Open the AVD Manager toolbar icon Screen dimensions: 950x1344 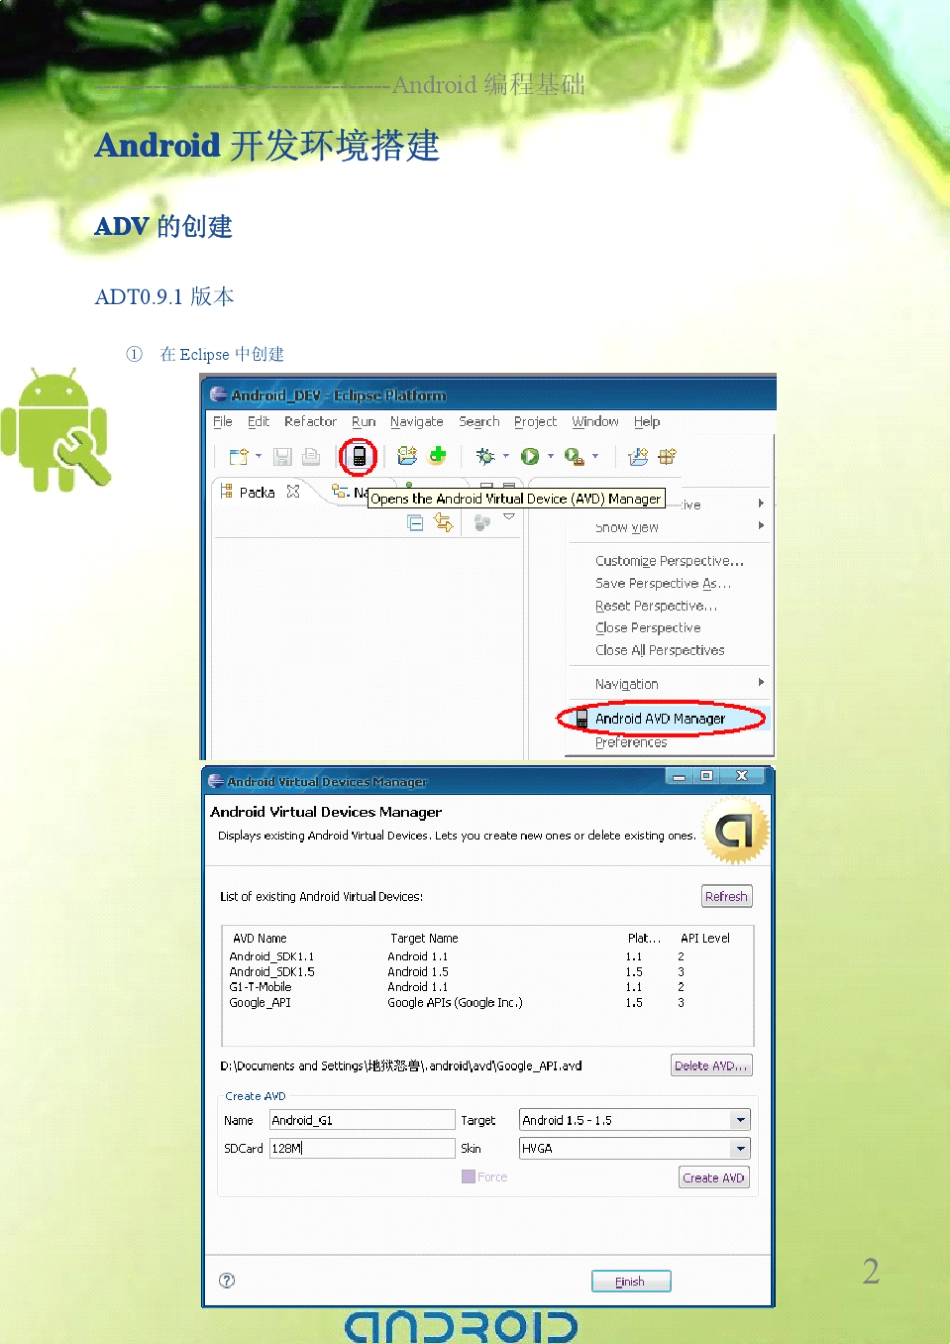(x=359, y=457)
